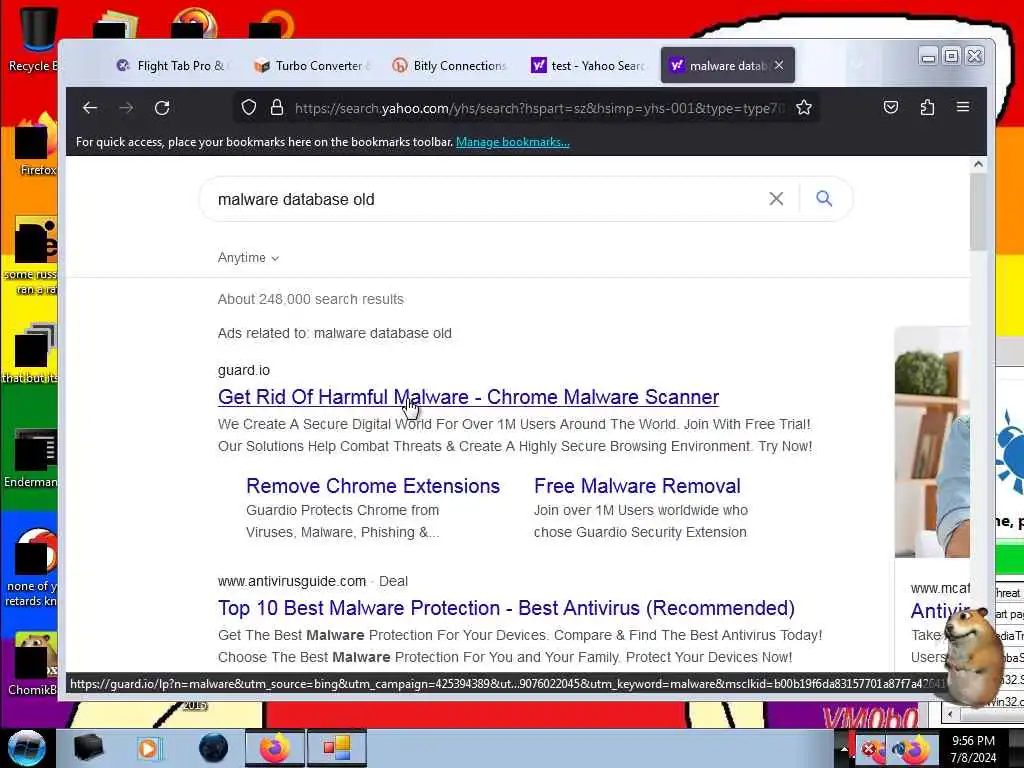The width and height of the screenshot is (1024, 768).
Task: Open the black box taskbar icon
Action: (88, 748)
